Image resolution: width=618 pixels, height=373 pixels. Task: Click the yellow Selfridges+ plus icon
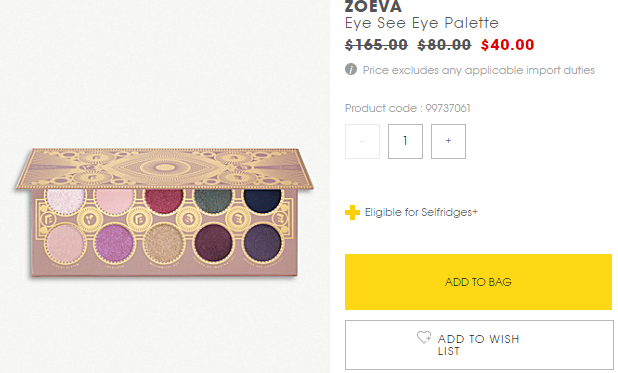(352, 213)
